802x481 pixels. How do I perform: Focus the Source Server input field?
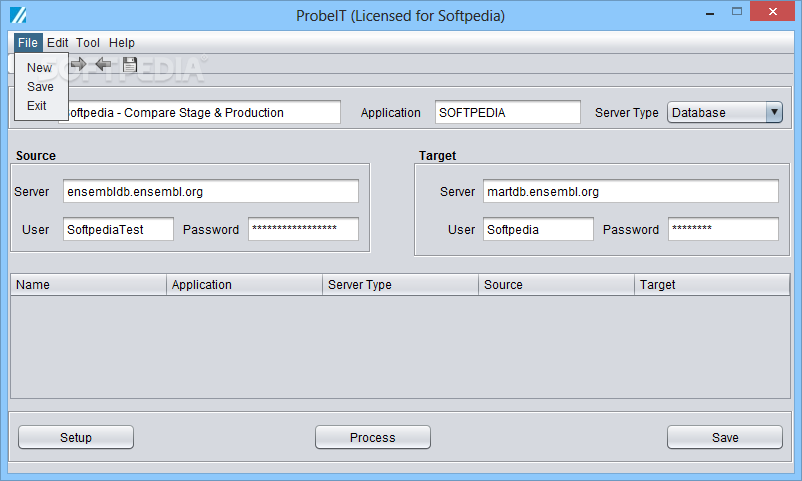click(211, 191)
